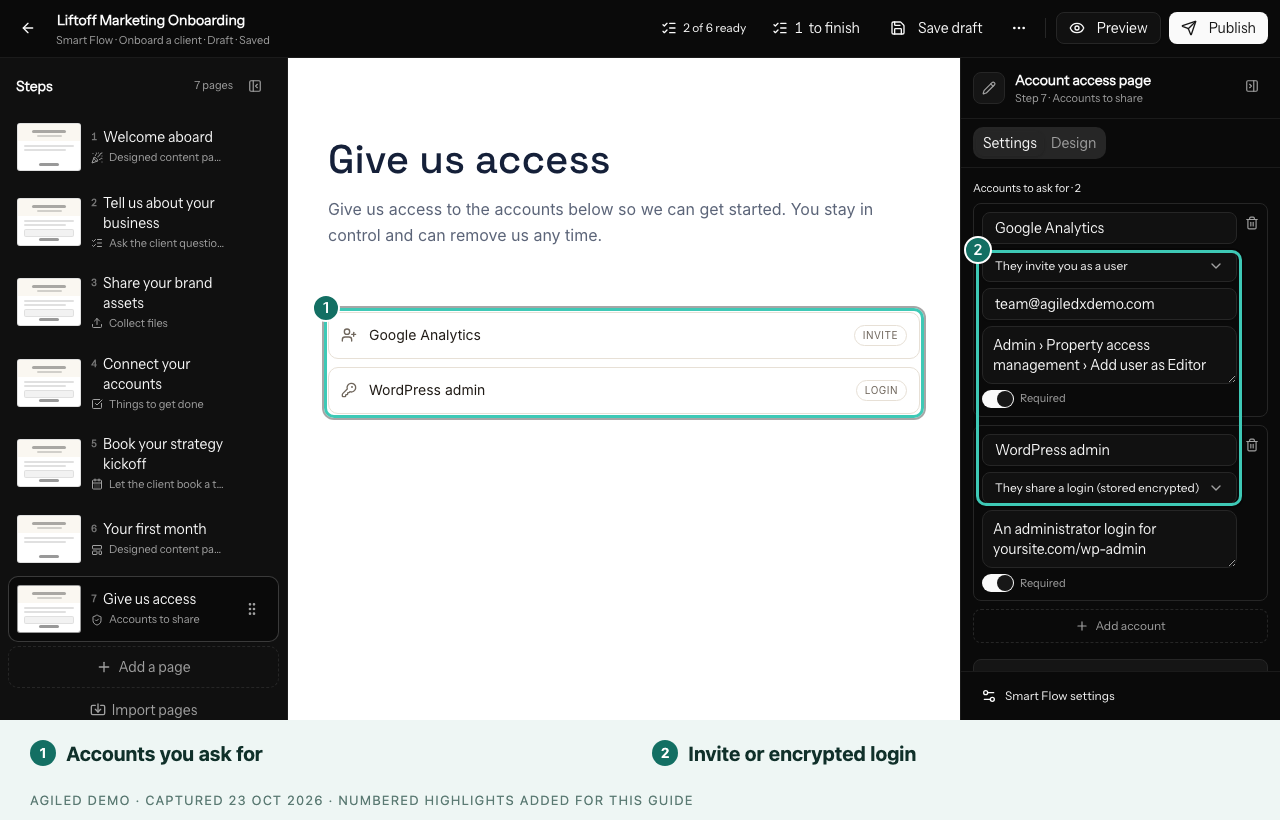The height and width of the screenshot is (820, 1280).
Task: Edit the team@agiledxdemo.com email field
Action: (x=1109, y=304)
